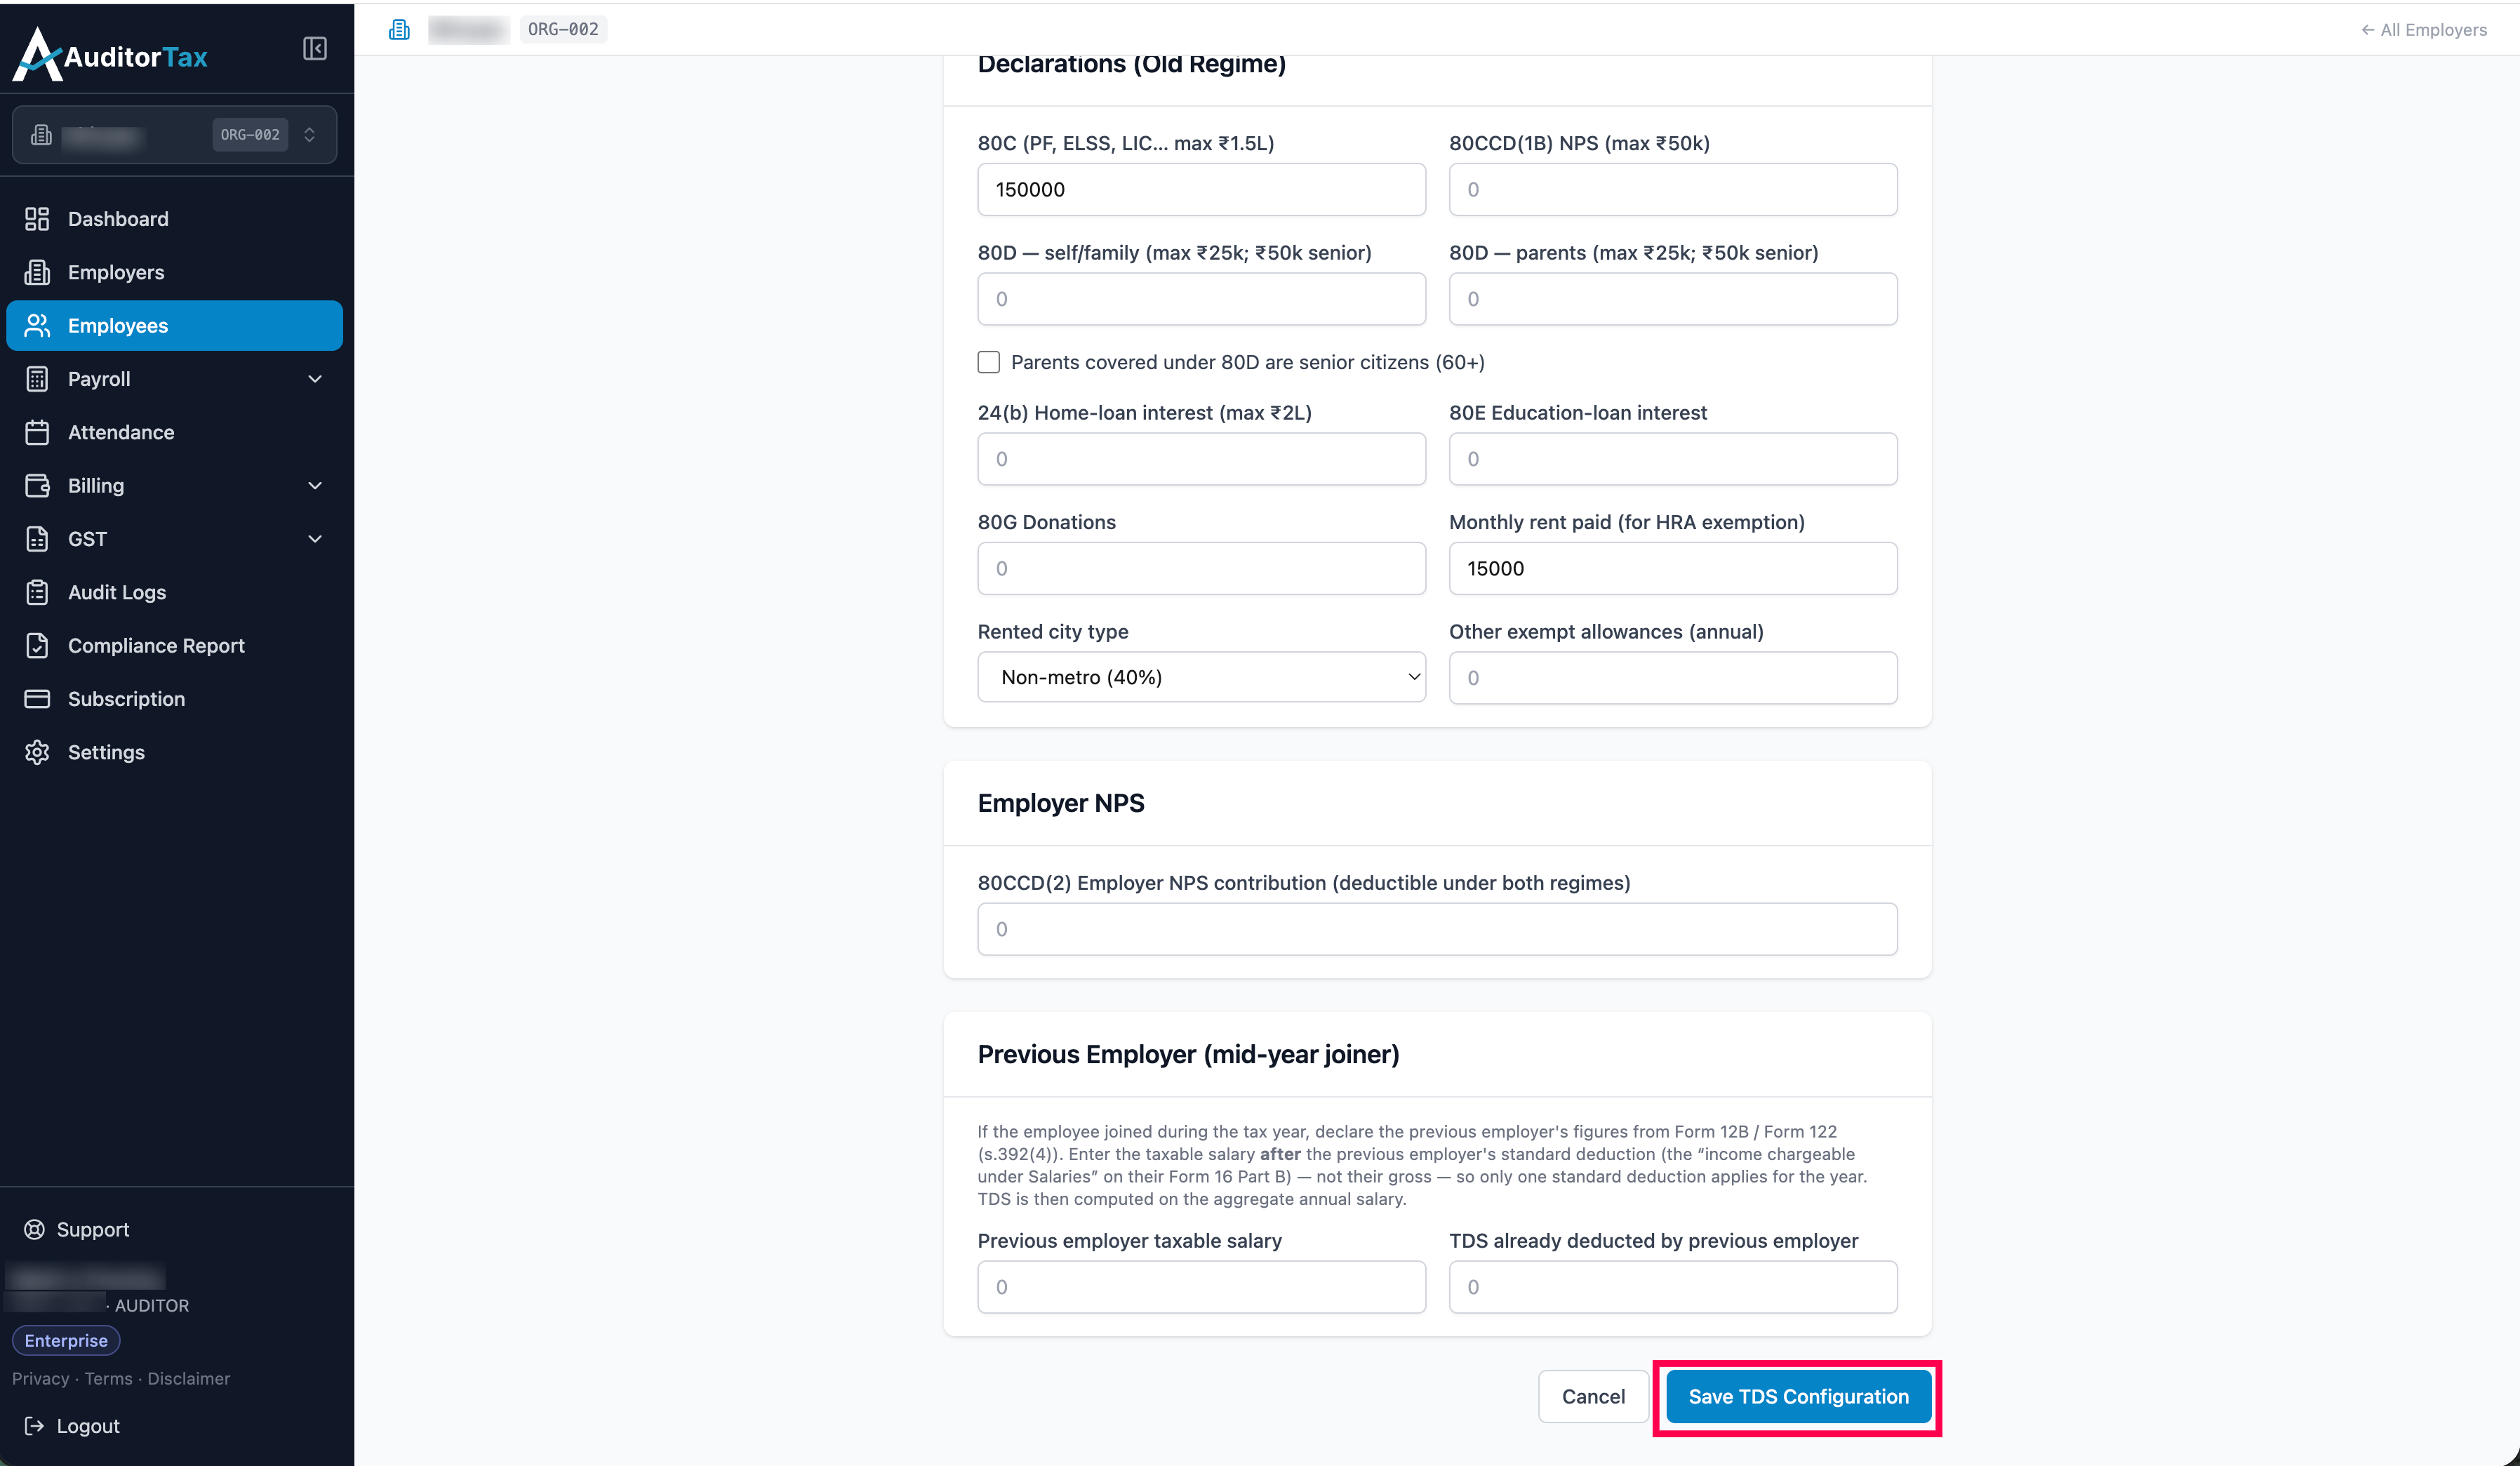Open the Rented city type dropdown
Viewport: 2520px width, 1466px height.
[1201, 677]
